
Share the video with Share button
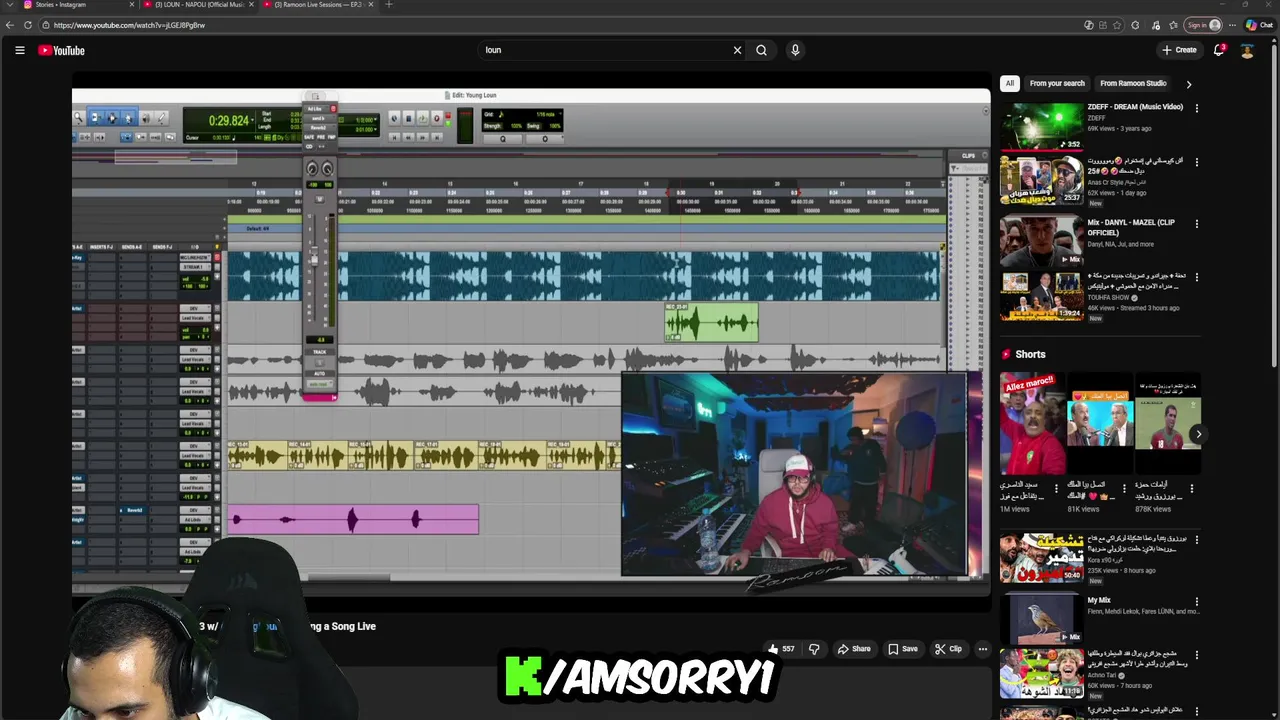click(x=854, y=649)
